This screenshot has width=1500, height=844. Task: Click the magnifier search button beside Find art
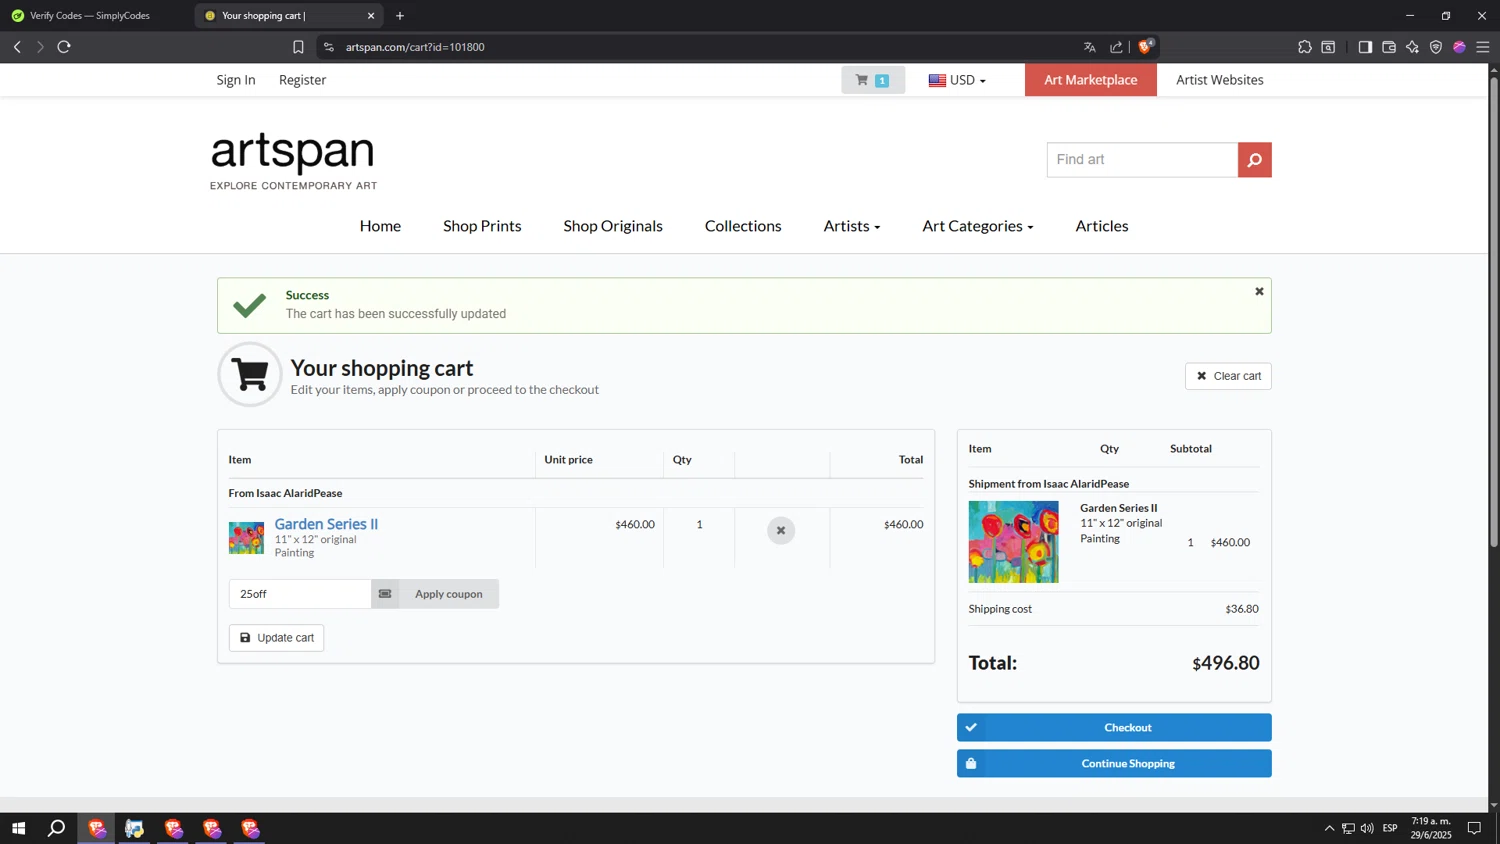point(1254,160)
